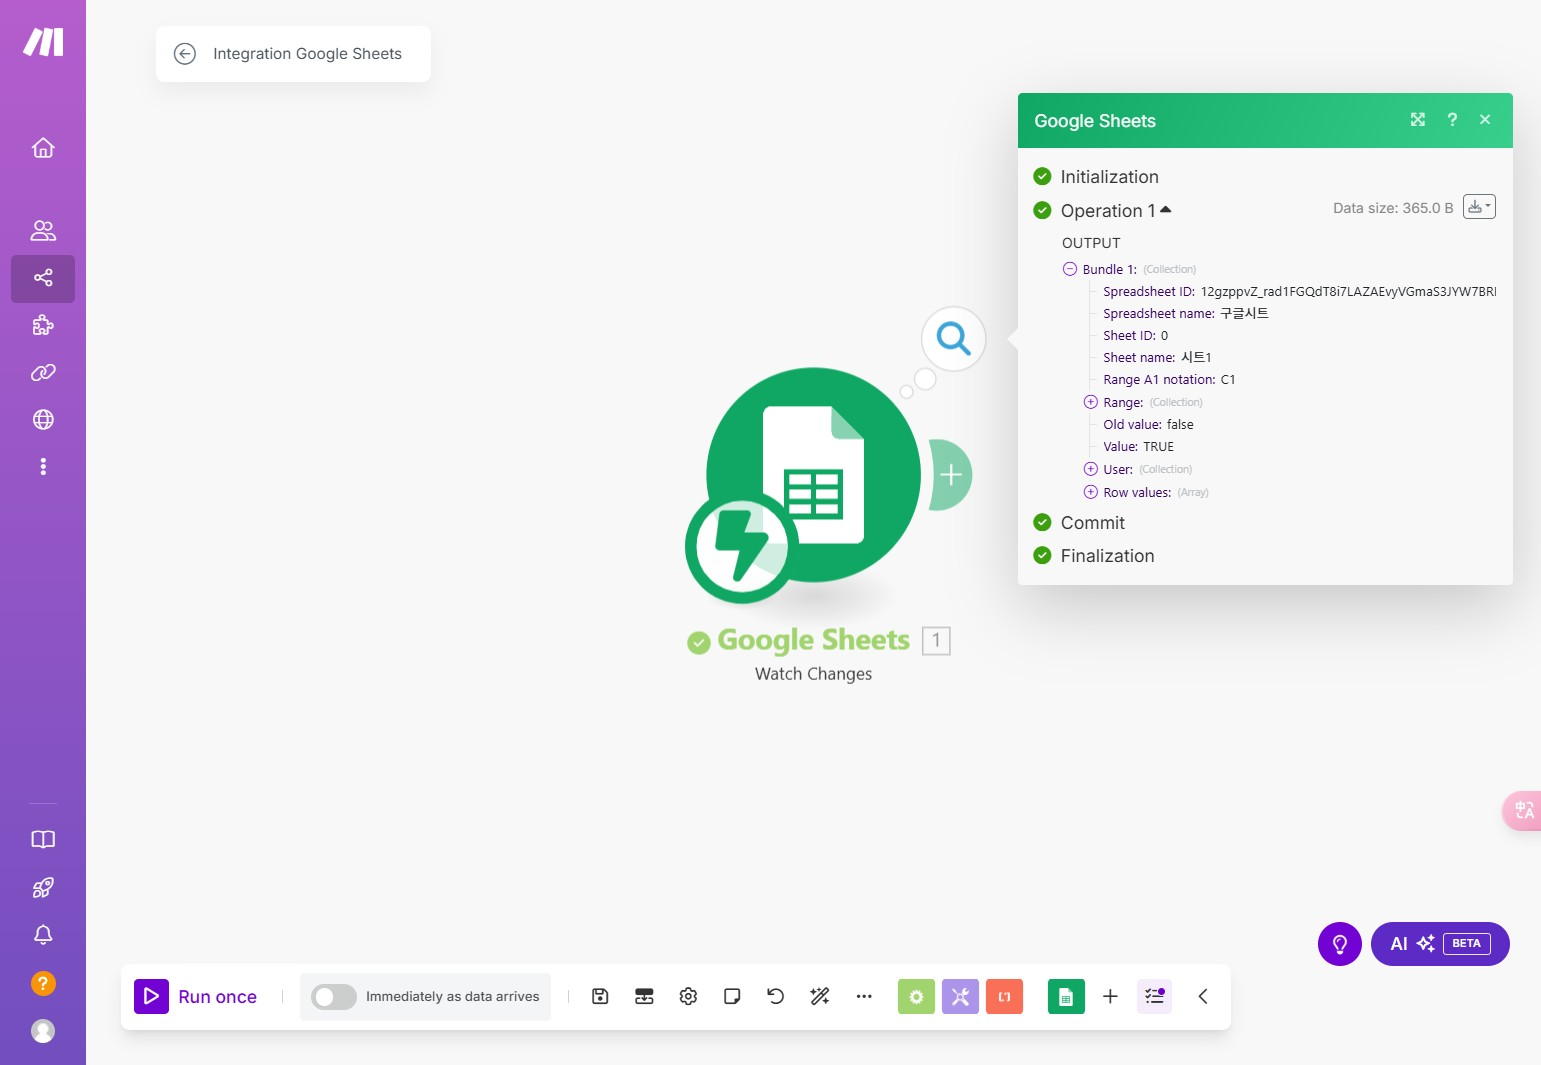
Task: Open the Webhooks globe icon
Action: coord(43,420)
